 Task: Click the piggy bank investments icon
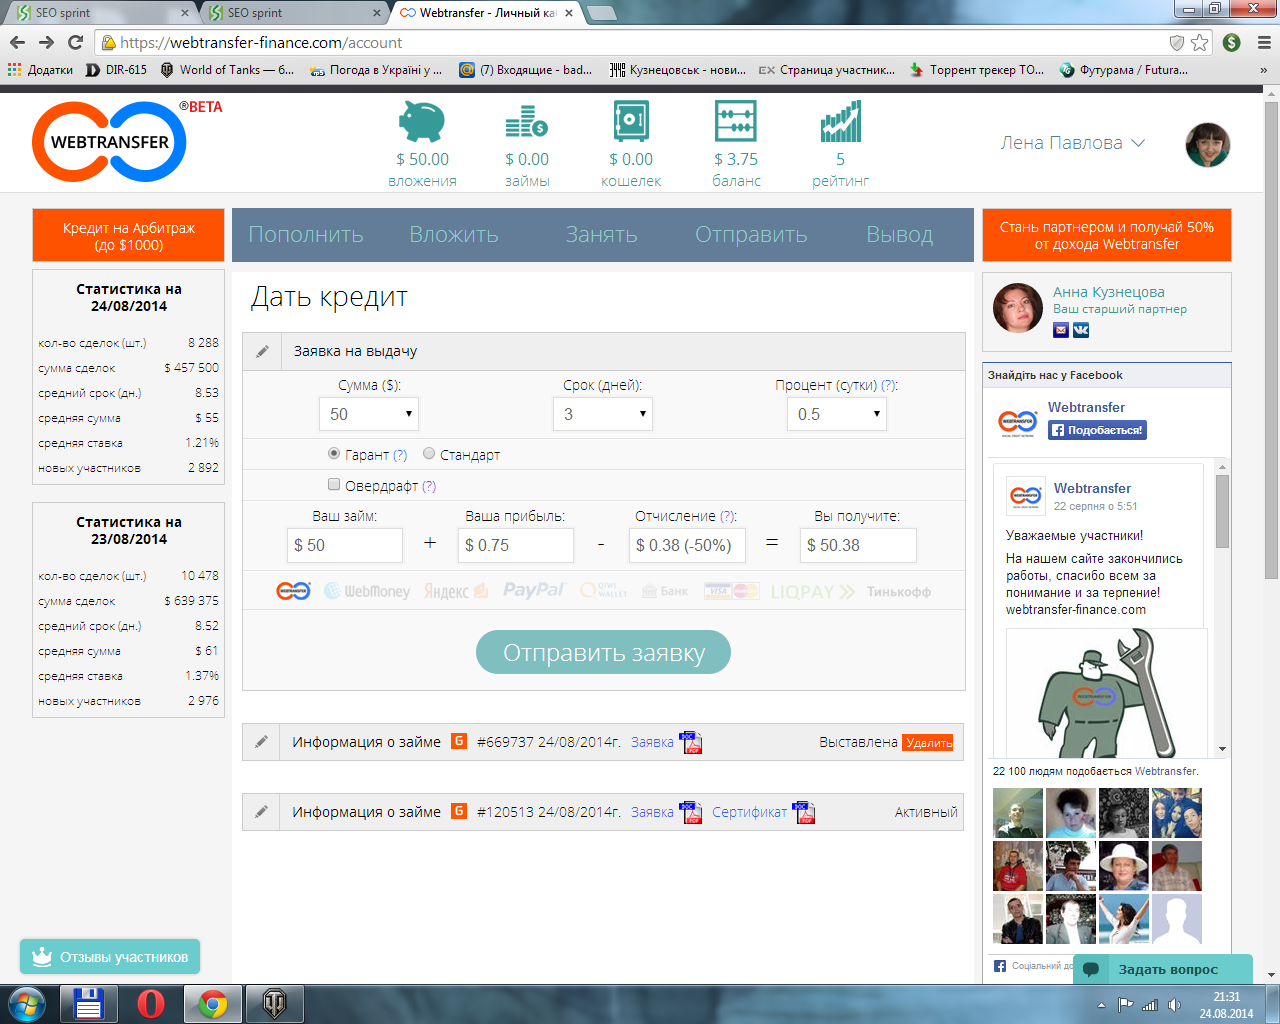pyautogui.click(x=422, y=122)
